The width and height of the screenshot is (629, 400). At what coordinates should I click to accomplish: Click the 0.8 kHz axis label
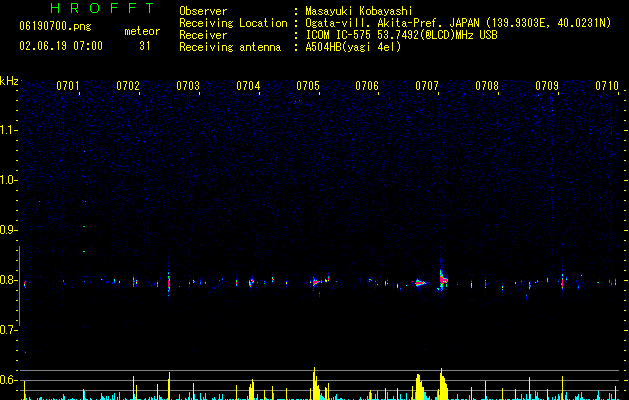coord(9,280)
